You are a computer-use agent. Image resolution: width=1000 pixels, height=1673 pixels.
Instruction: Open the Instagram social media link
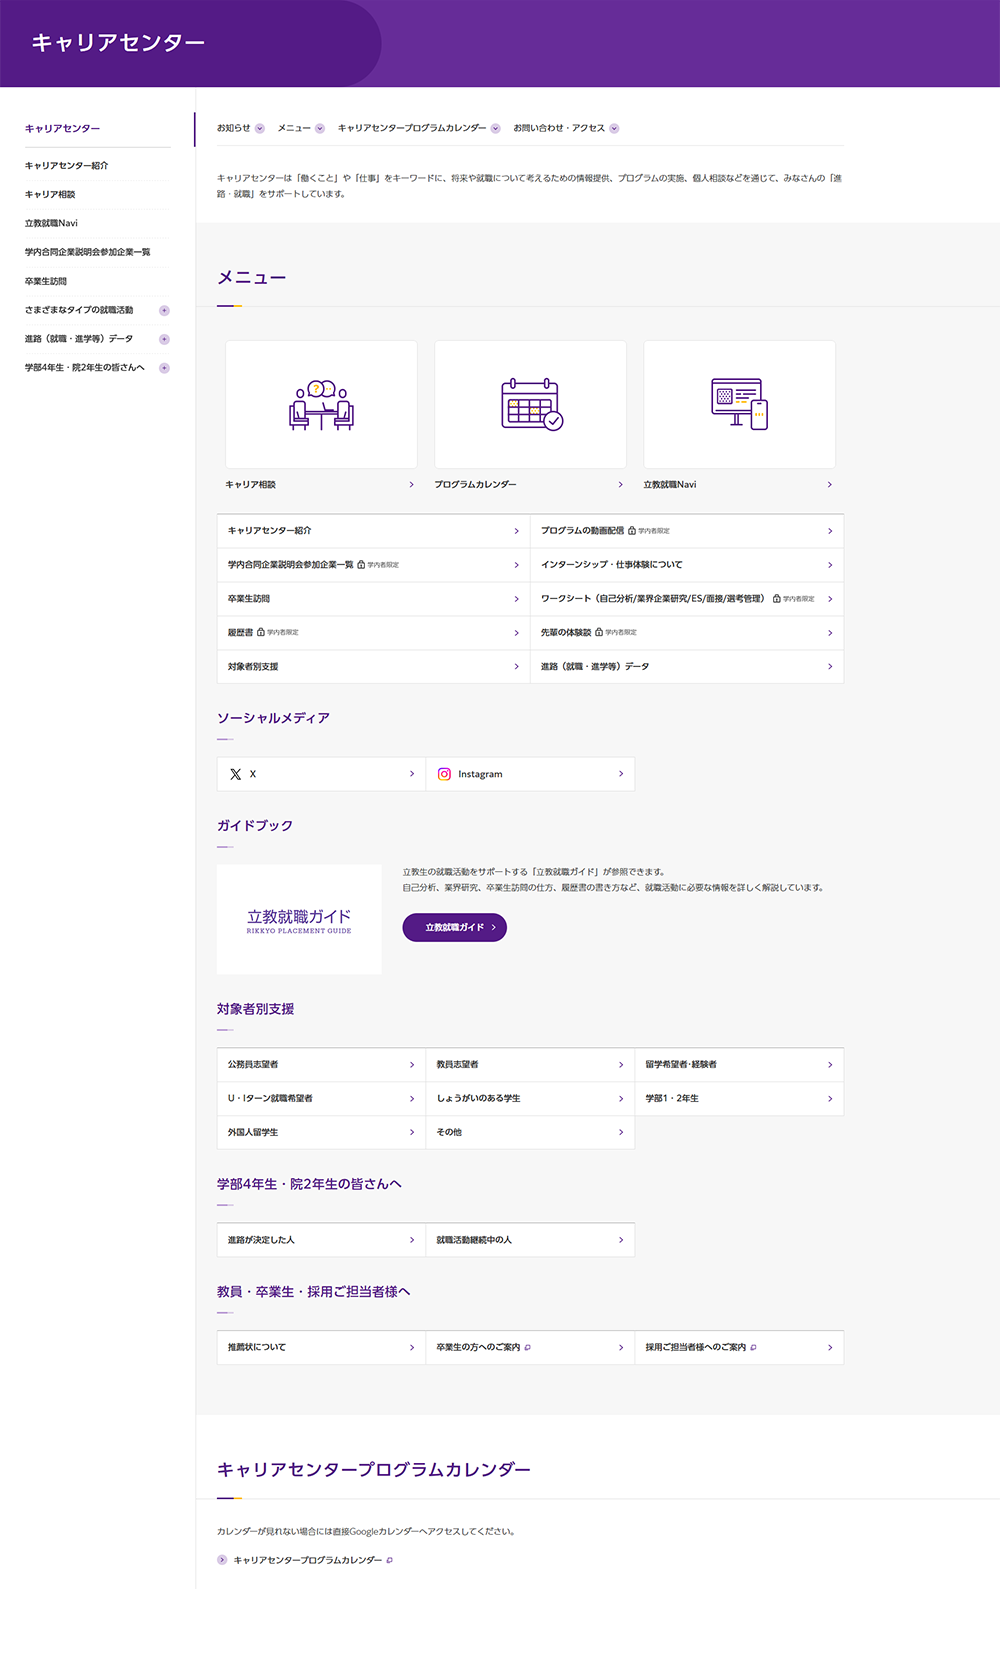pos(530,774)
